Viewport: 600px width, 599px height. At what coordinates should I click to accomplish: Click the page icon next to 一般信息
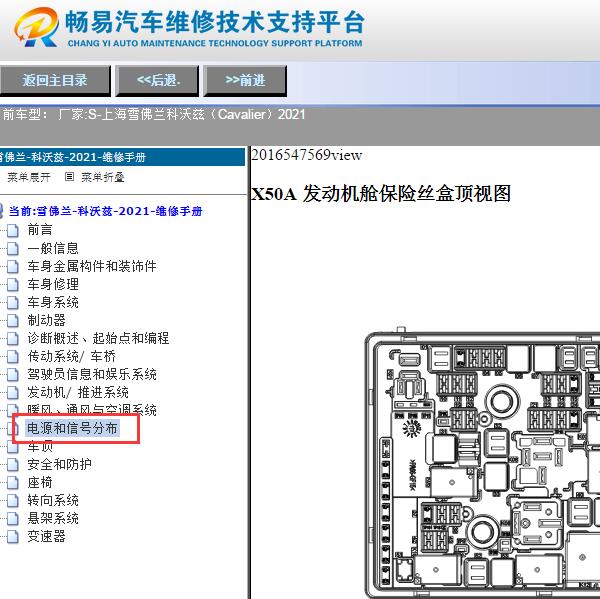pyautogui.click(x=13, y=248)
